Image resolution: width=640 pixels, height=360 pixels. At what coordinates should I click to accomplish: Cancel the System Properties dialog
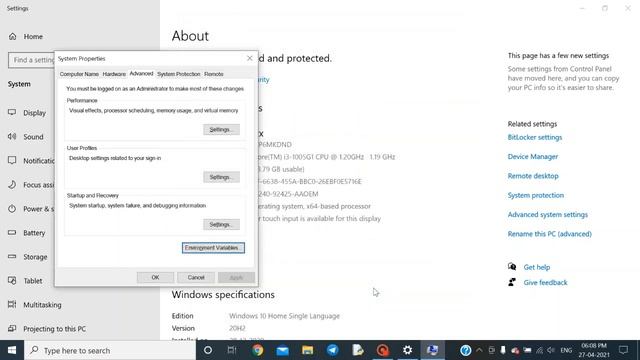[196, 278]
